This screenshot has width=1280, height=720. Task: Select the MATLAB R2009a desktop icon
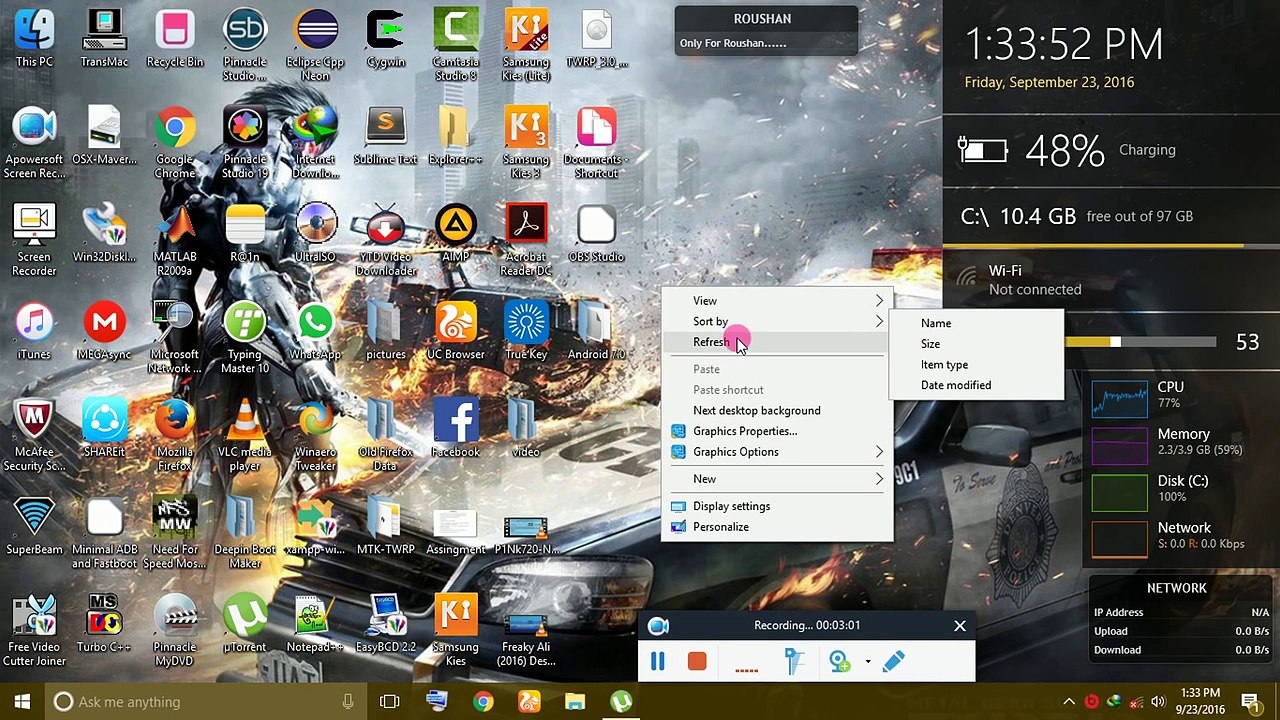175,240
